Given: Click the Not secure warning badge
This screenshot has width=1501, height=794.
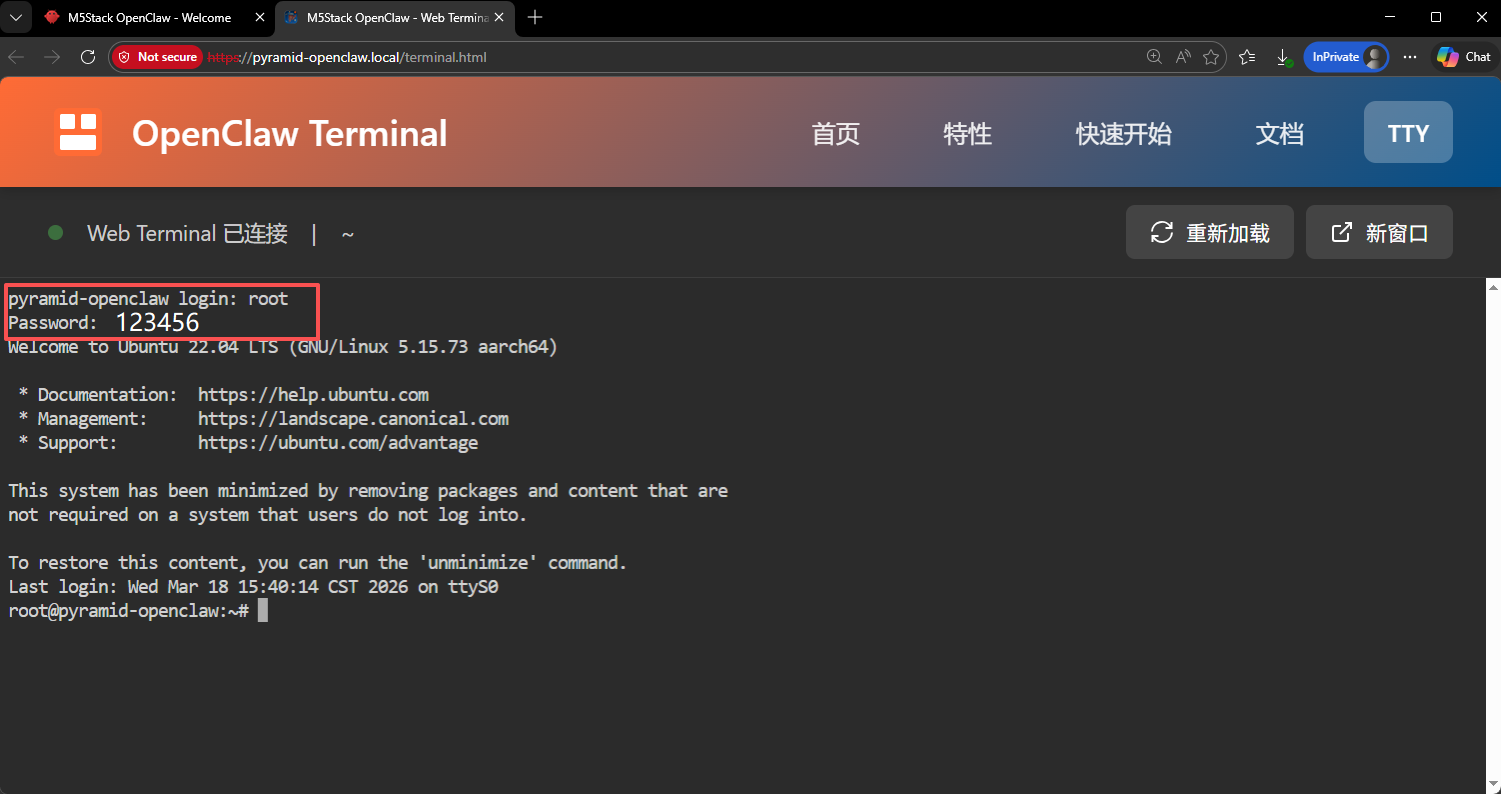Looking at the screenshot, I should (157, 57).
